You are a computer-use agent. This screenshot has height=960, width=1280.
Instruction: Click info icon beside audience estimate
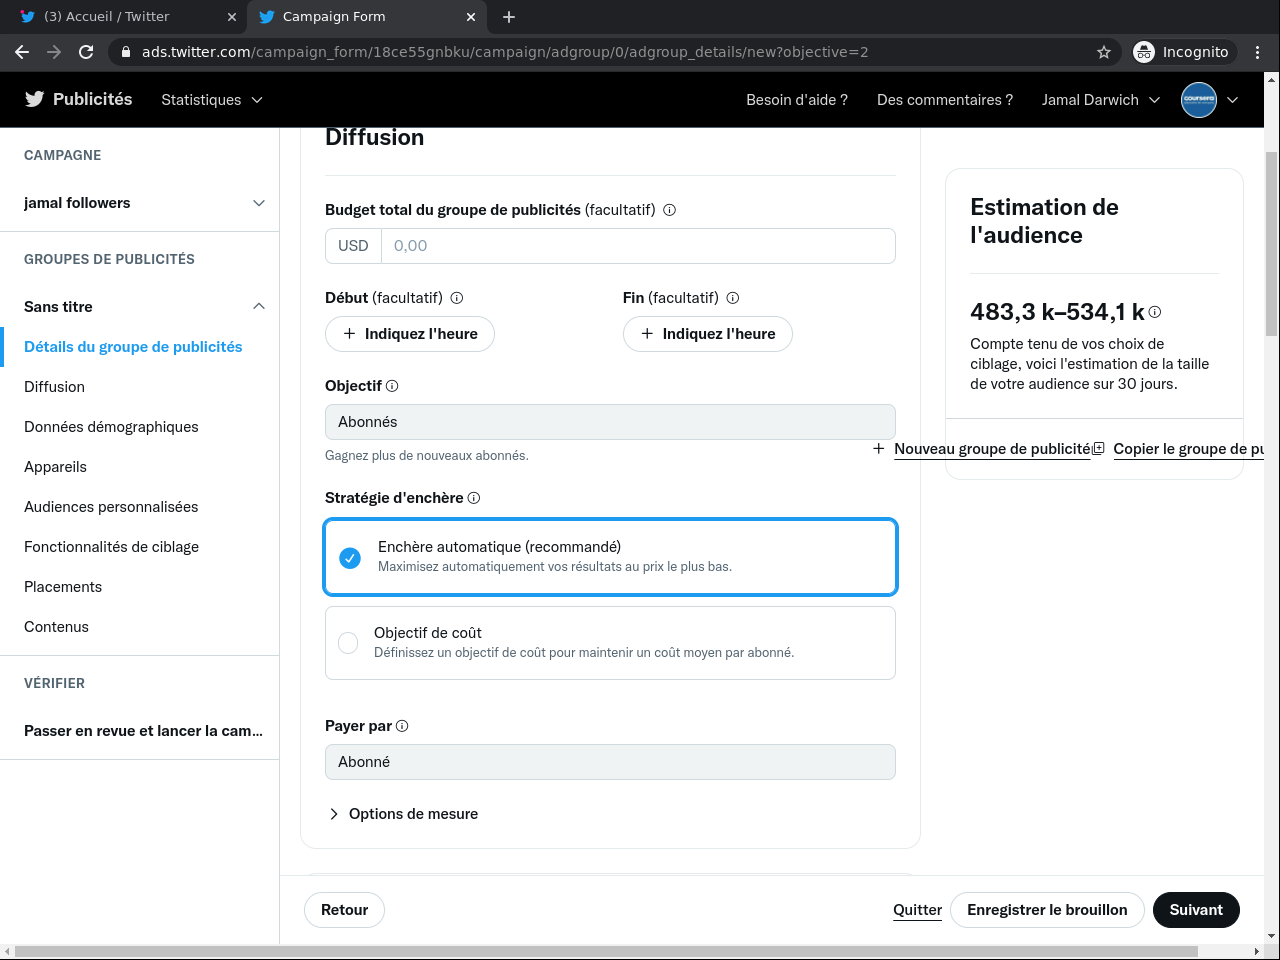[x=1155, y=312]
